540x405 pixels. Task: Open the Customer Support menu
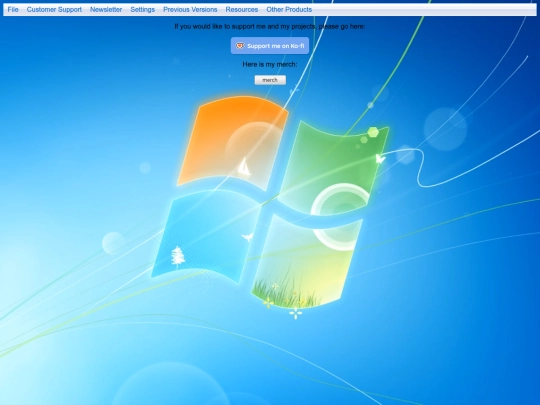coord(54,10)
